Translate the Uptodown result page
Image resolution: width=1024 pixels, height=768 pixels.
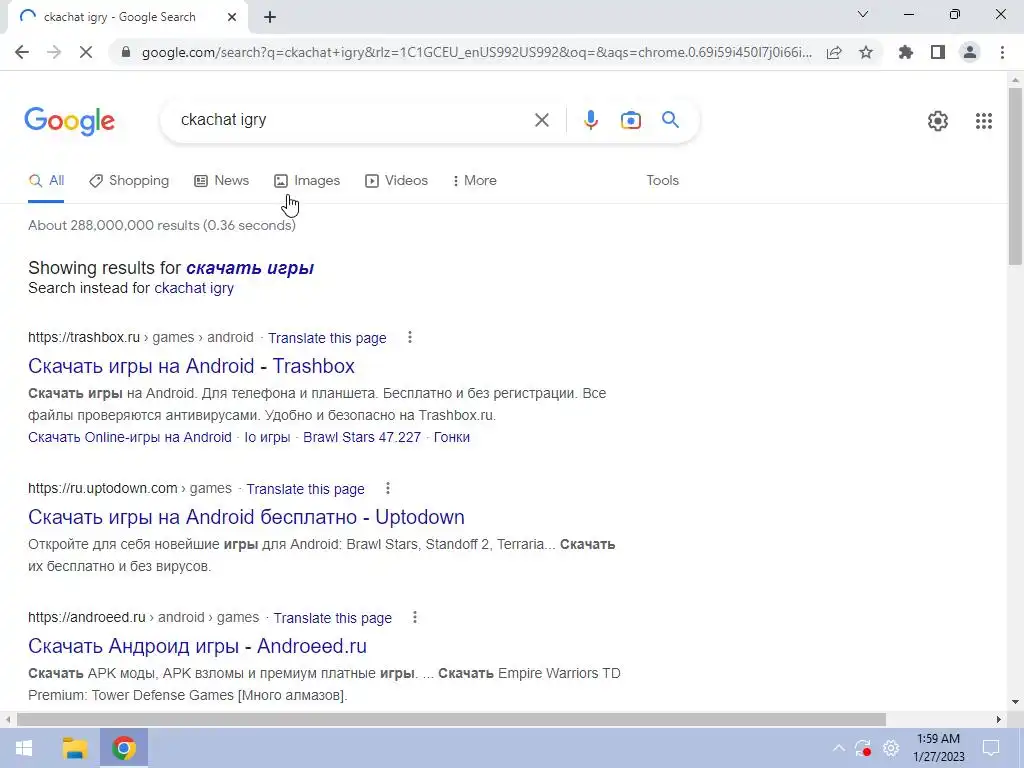pos(306,489)
